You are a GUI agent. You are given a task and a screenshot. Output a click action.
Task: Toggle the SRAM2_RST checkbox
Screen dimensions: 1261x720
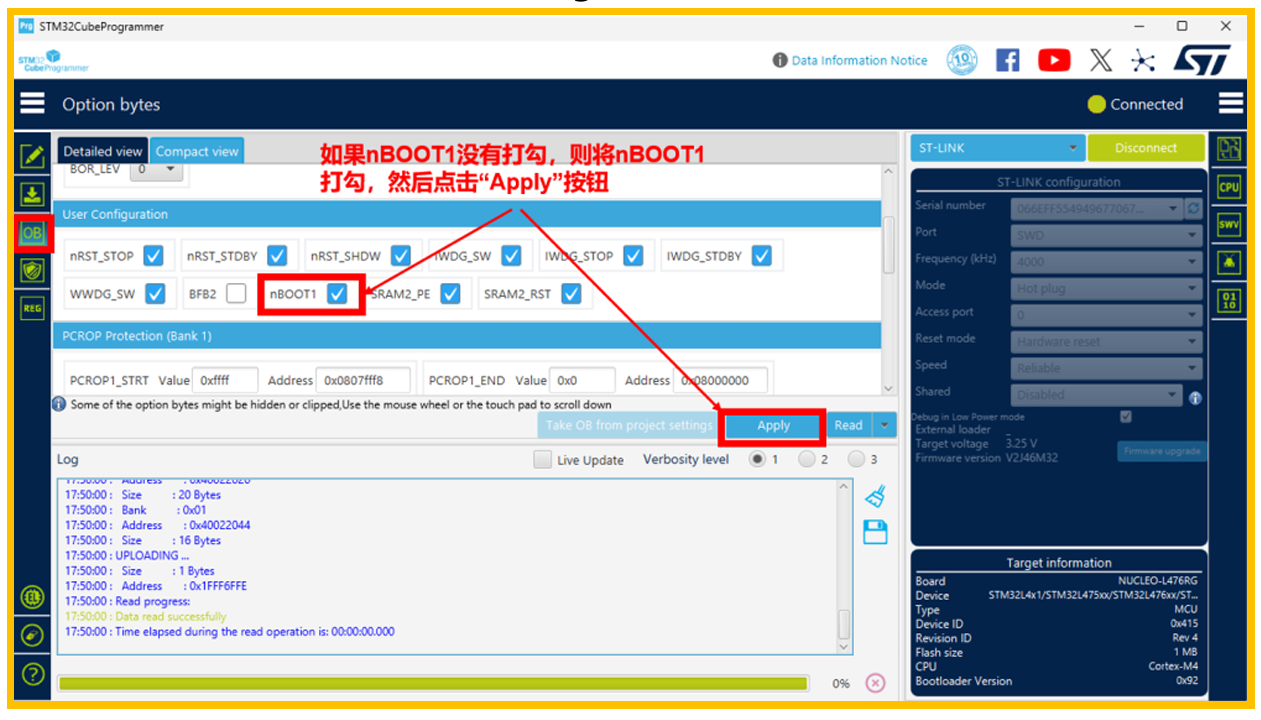(571, 294)
